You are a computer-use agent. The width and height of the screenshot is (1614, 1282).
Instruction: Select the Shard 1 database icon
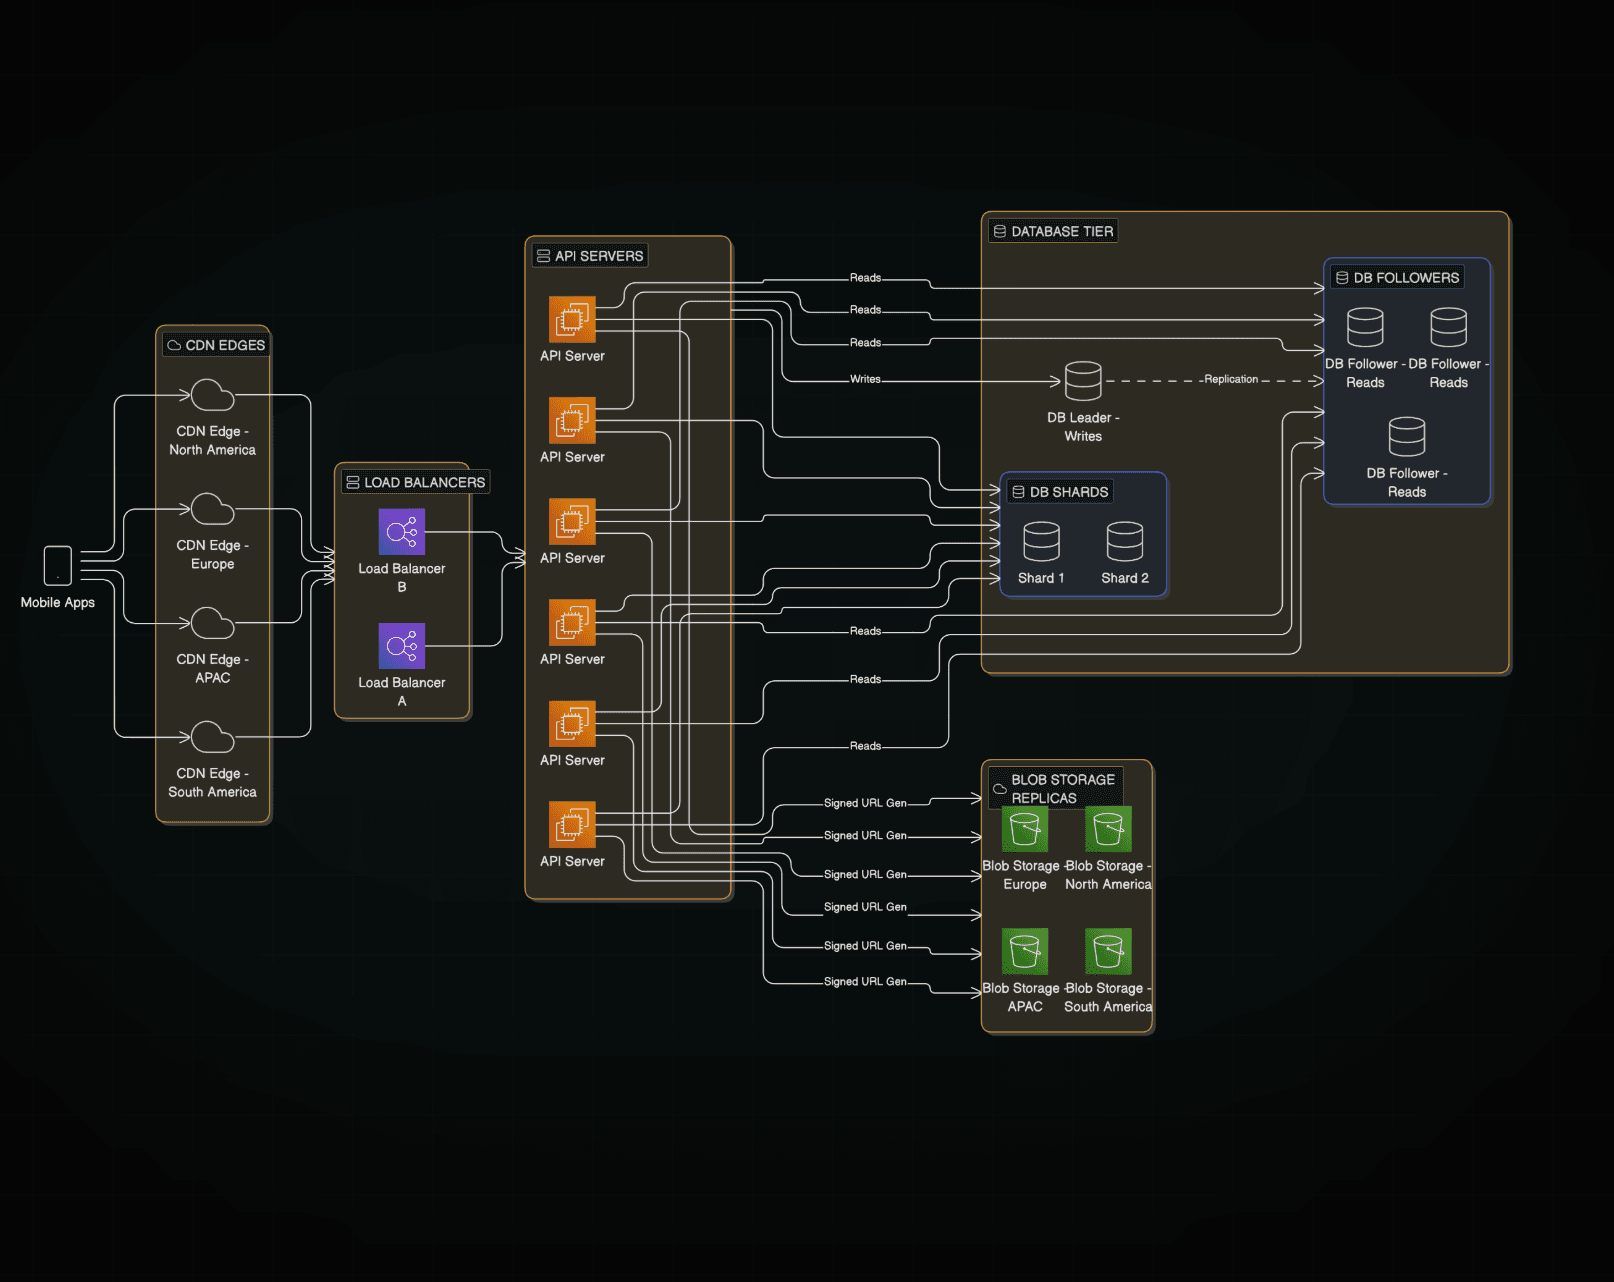click(1041, 541)
